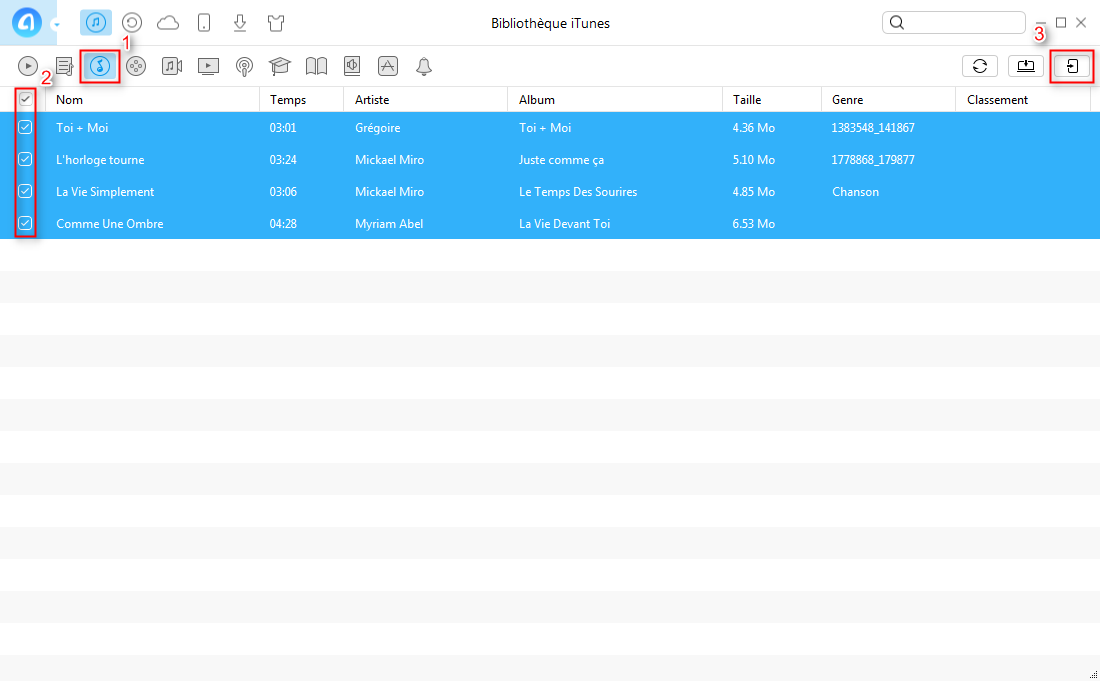Image resolution: width=1100 pixels, height=681 pixels.
Task: Click album La Vie Devant Toi
Action: [565, 224]
